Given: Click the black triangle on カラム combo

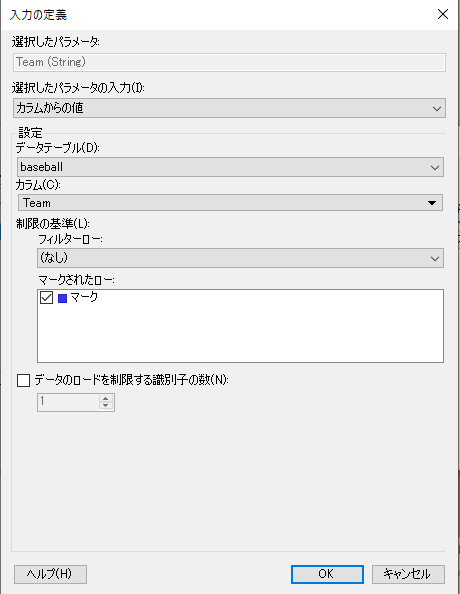Looking at the screenshot, I should (x=432, y=203).
